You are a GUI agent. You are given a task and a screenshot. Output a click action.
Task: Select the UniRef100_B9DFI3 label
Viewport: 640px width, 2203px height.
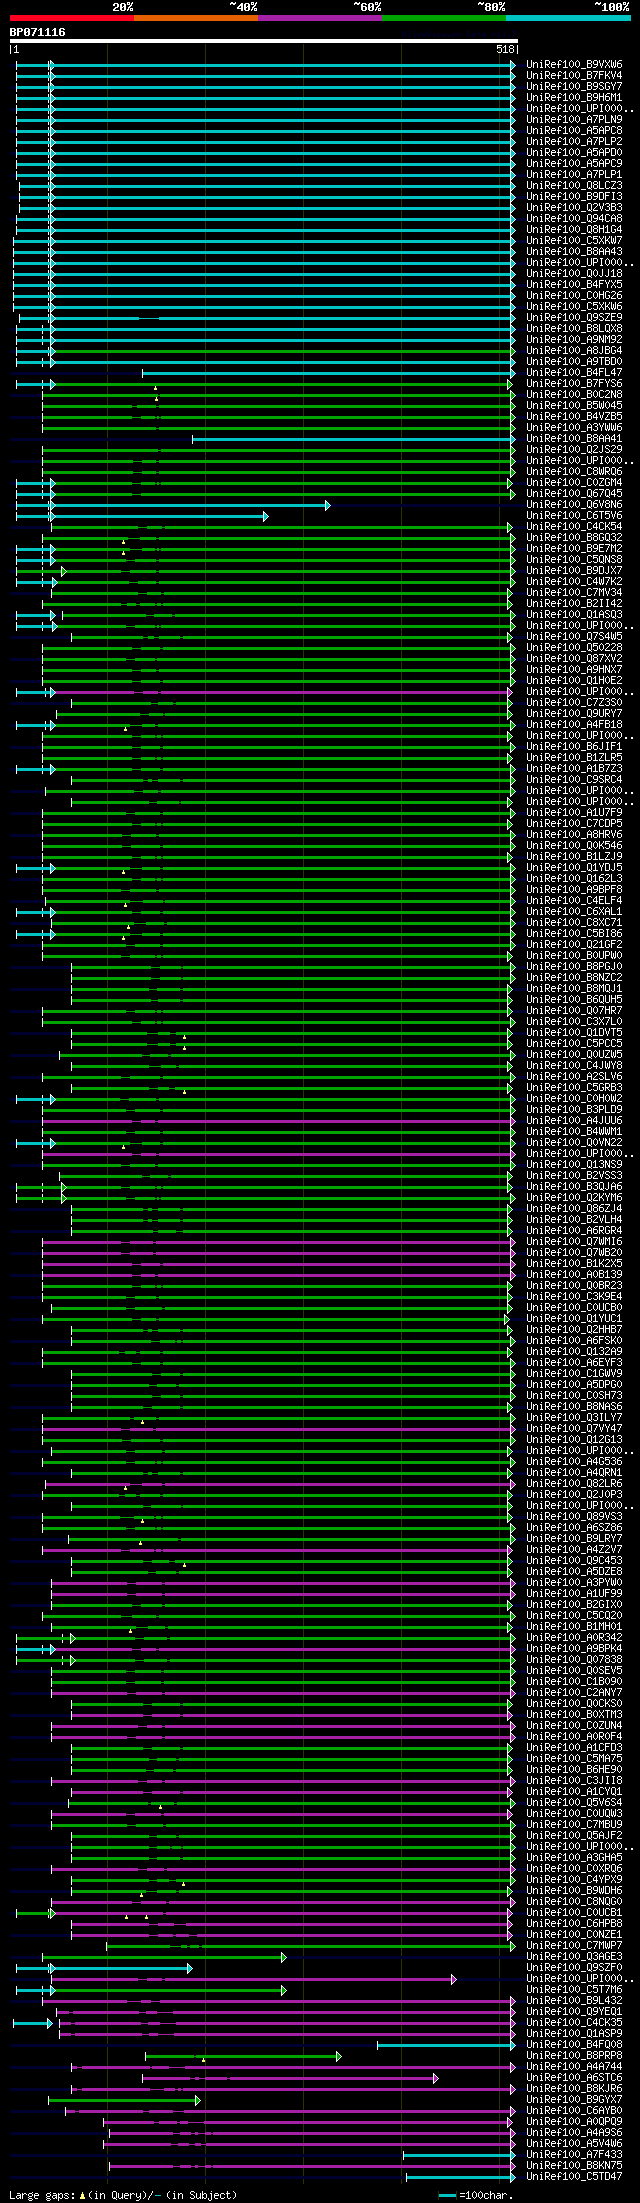click(x=574, y=197)
